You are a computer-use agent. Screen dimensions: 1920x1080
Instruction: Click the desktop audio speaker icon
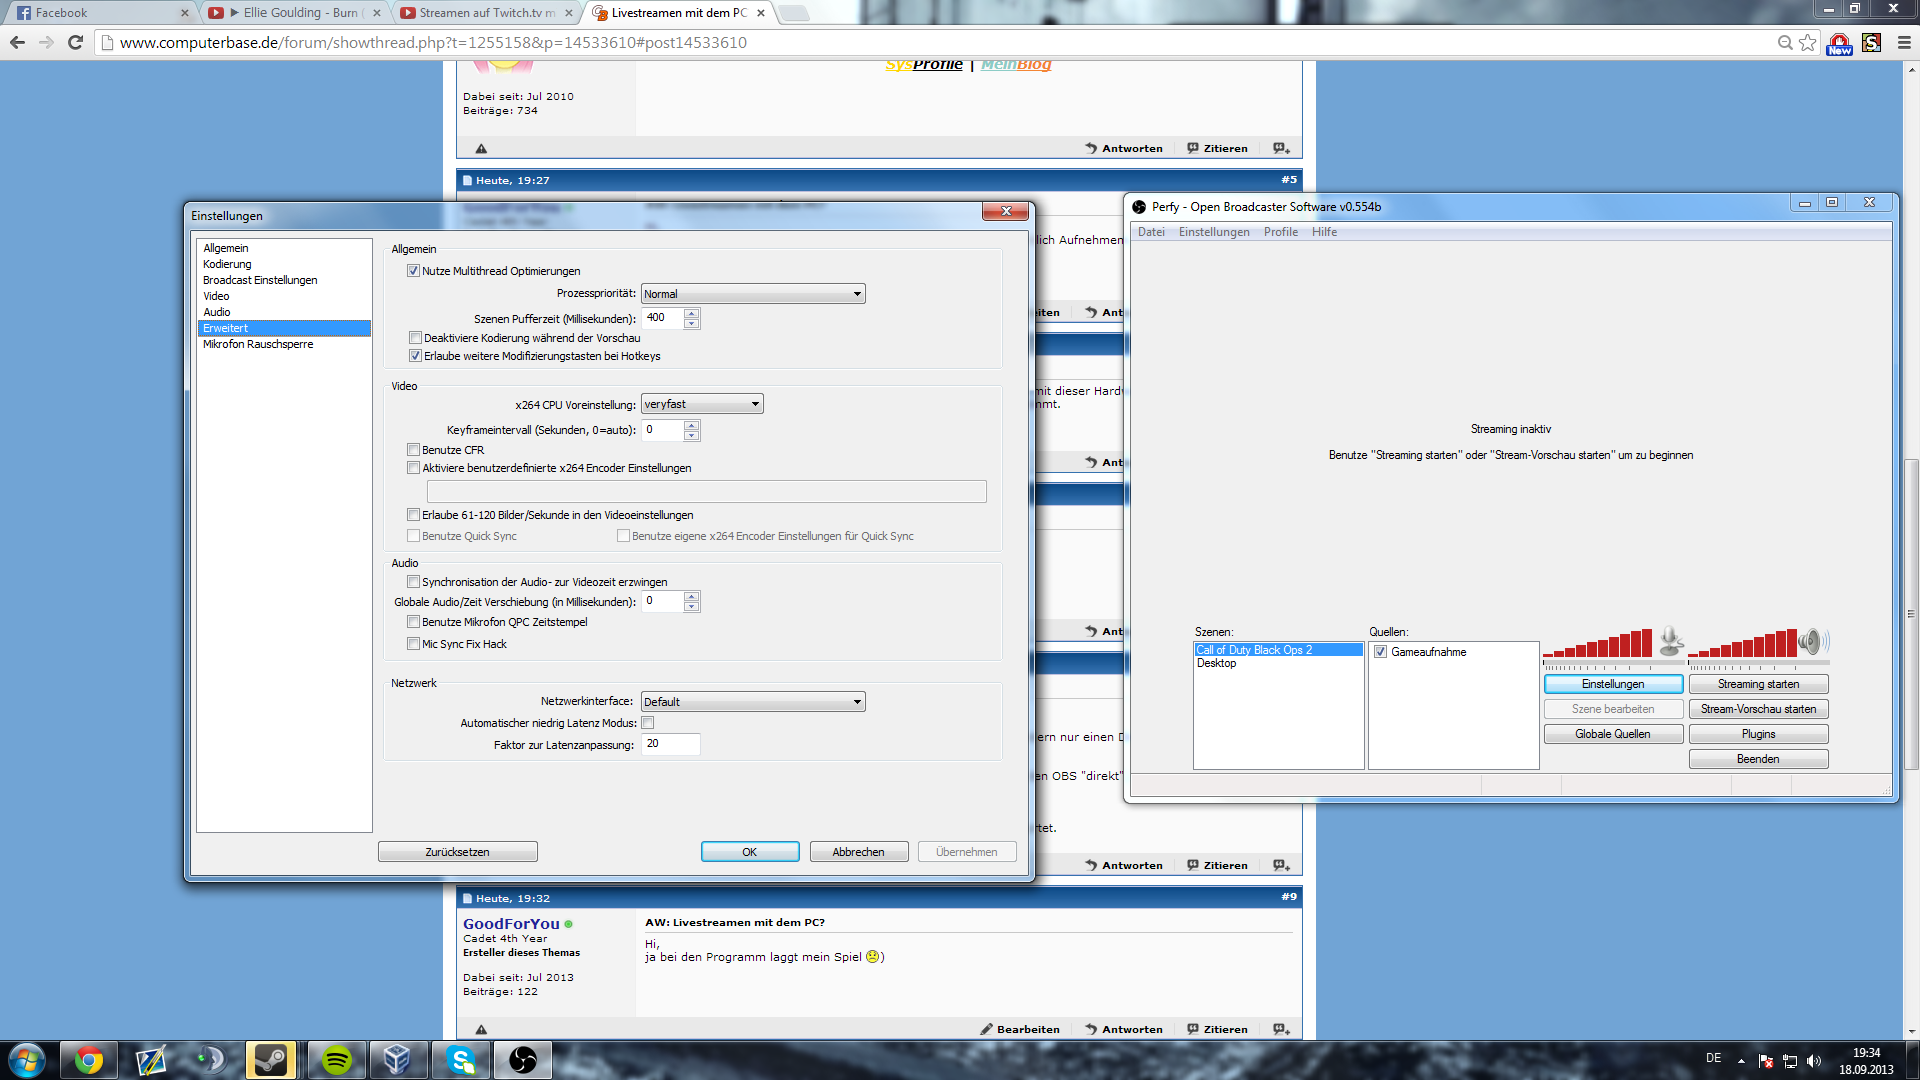(1812, 641)
